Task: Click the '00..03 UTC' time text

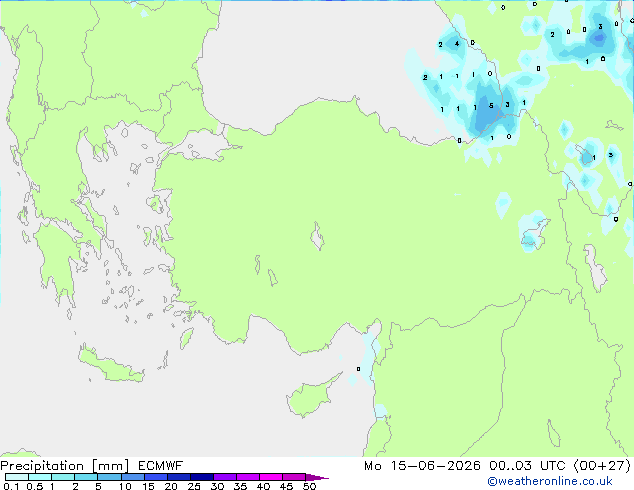Action: tap(527, 466)
